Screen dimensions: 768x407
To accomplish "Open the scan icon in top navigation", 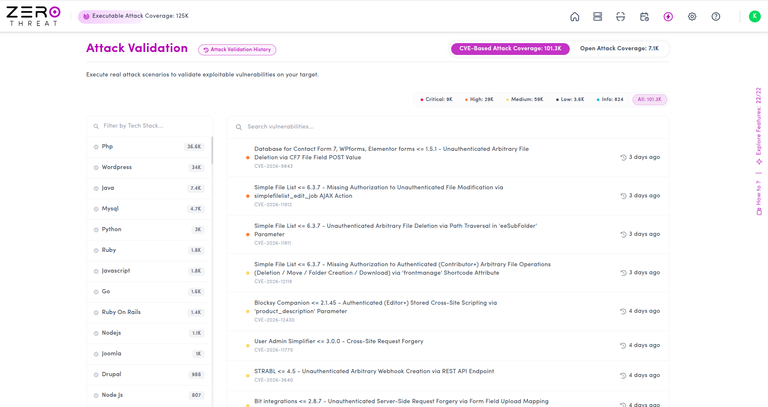I will coord(621,17).
